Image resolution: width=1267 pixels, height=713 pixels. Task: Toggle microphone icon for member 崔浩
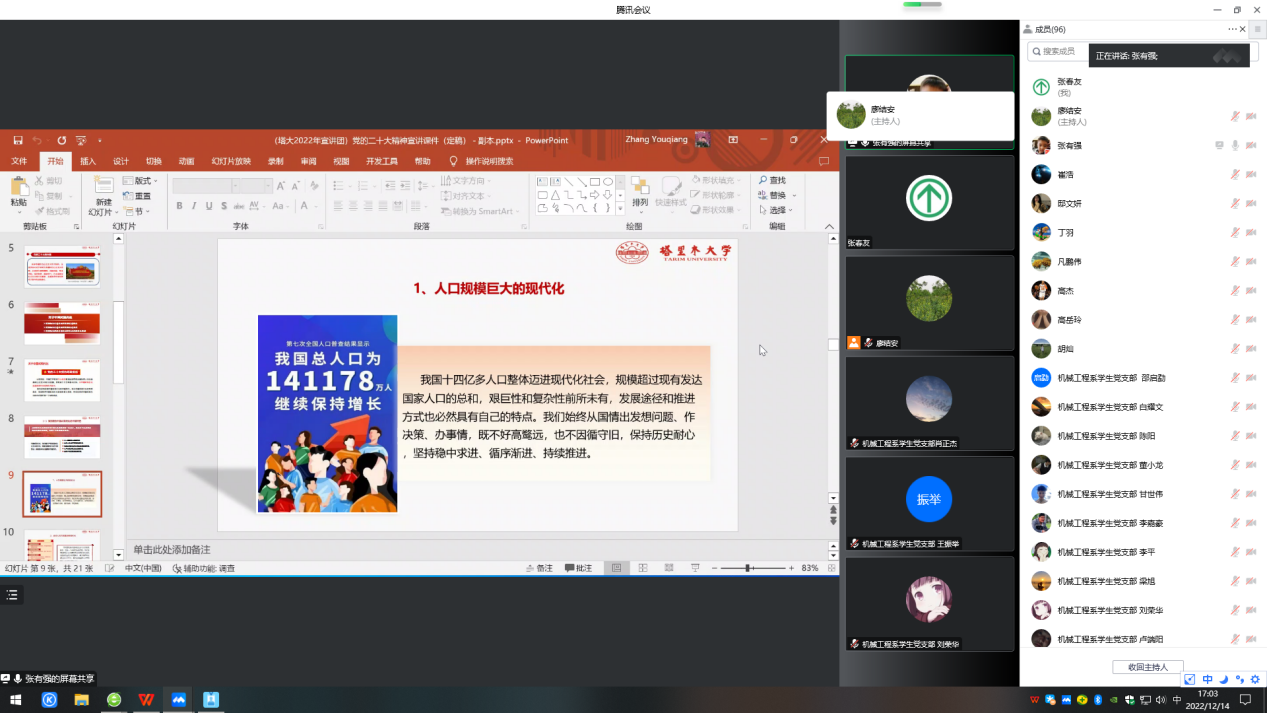(1235, 175)
